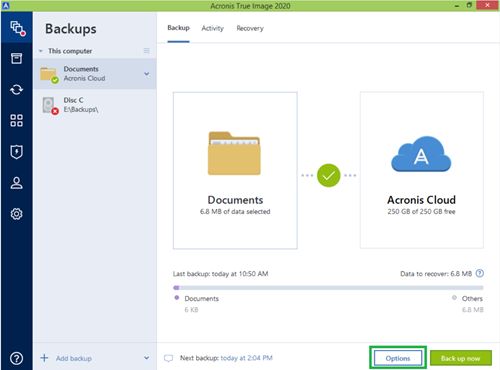Screen dimensions: 500x370
Task: Click the plus icon for Add backup
Action: tap(44, 358)
